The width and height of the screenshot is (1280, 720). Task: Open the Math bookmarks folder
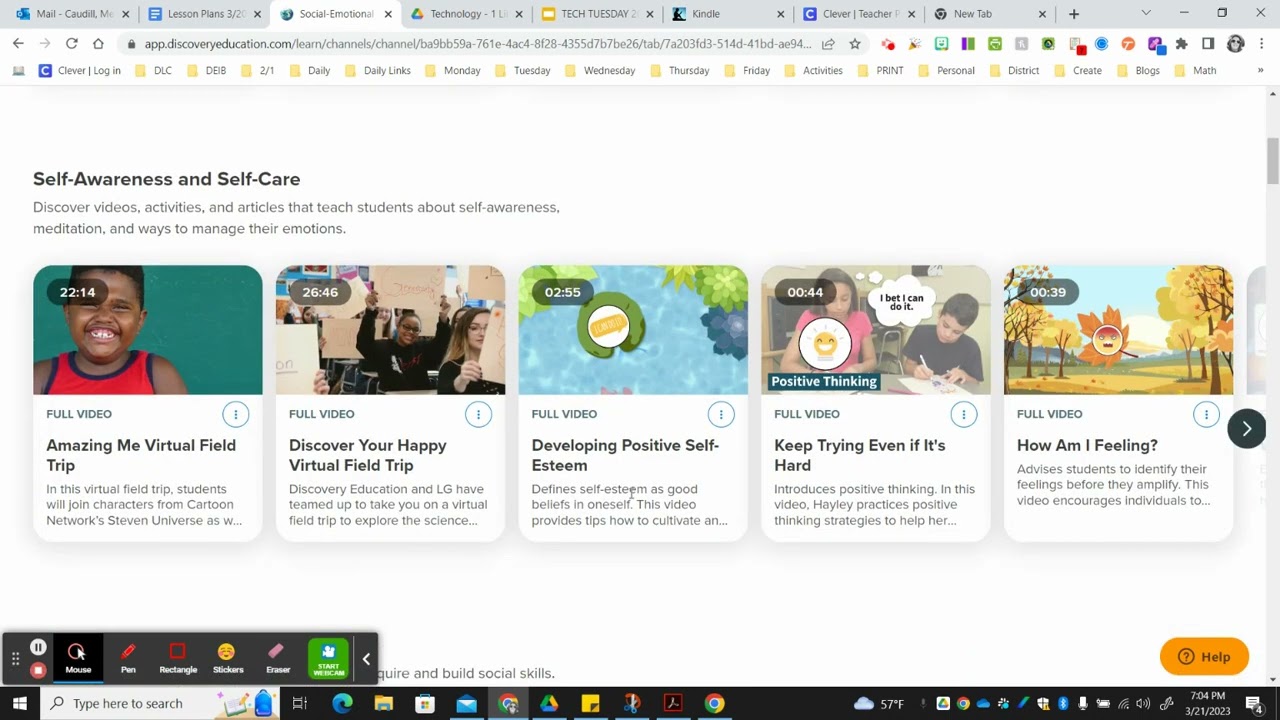(x=1195, y=71)
